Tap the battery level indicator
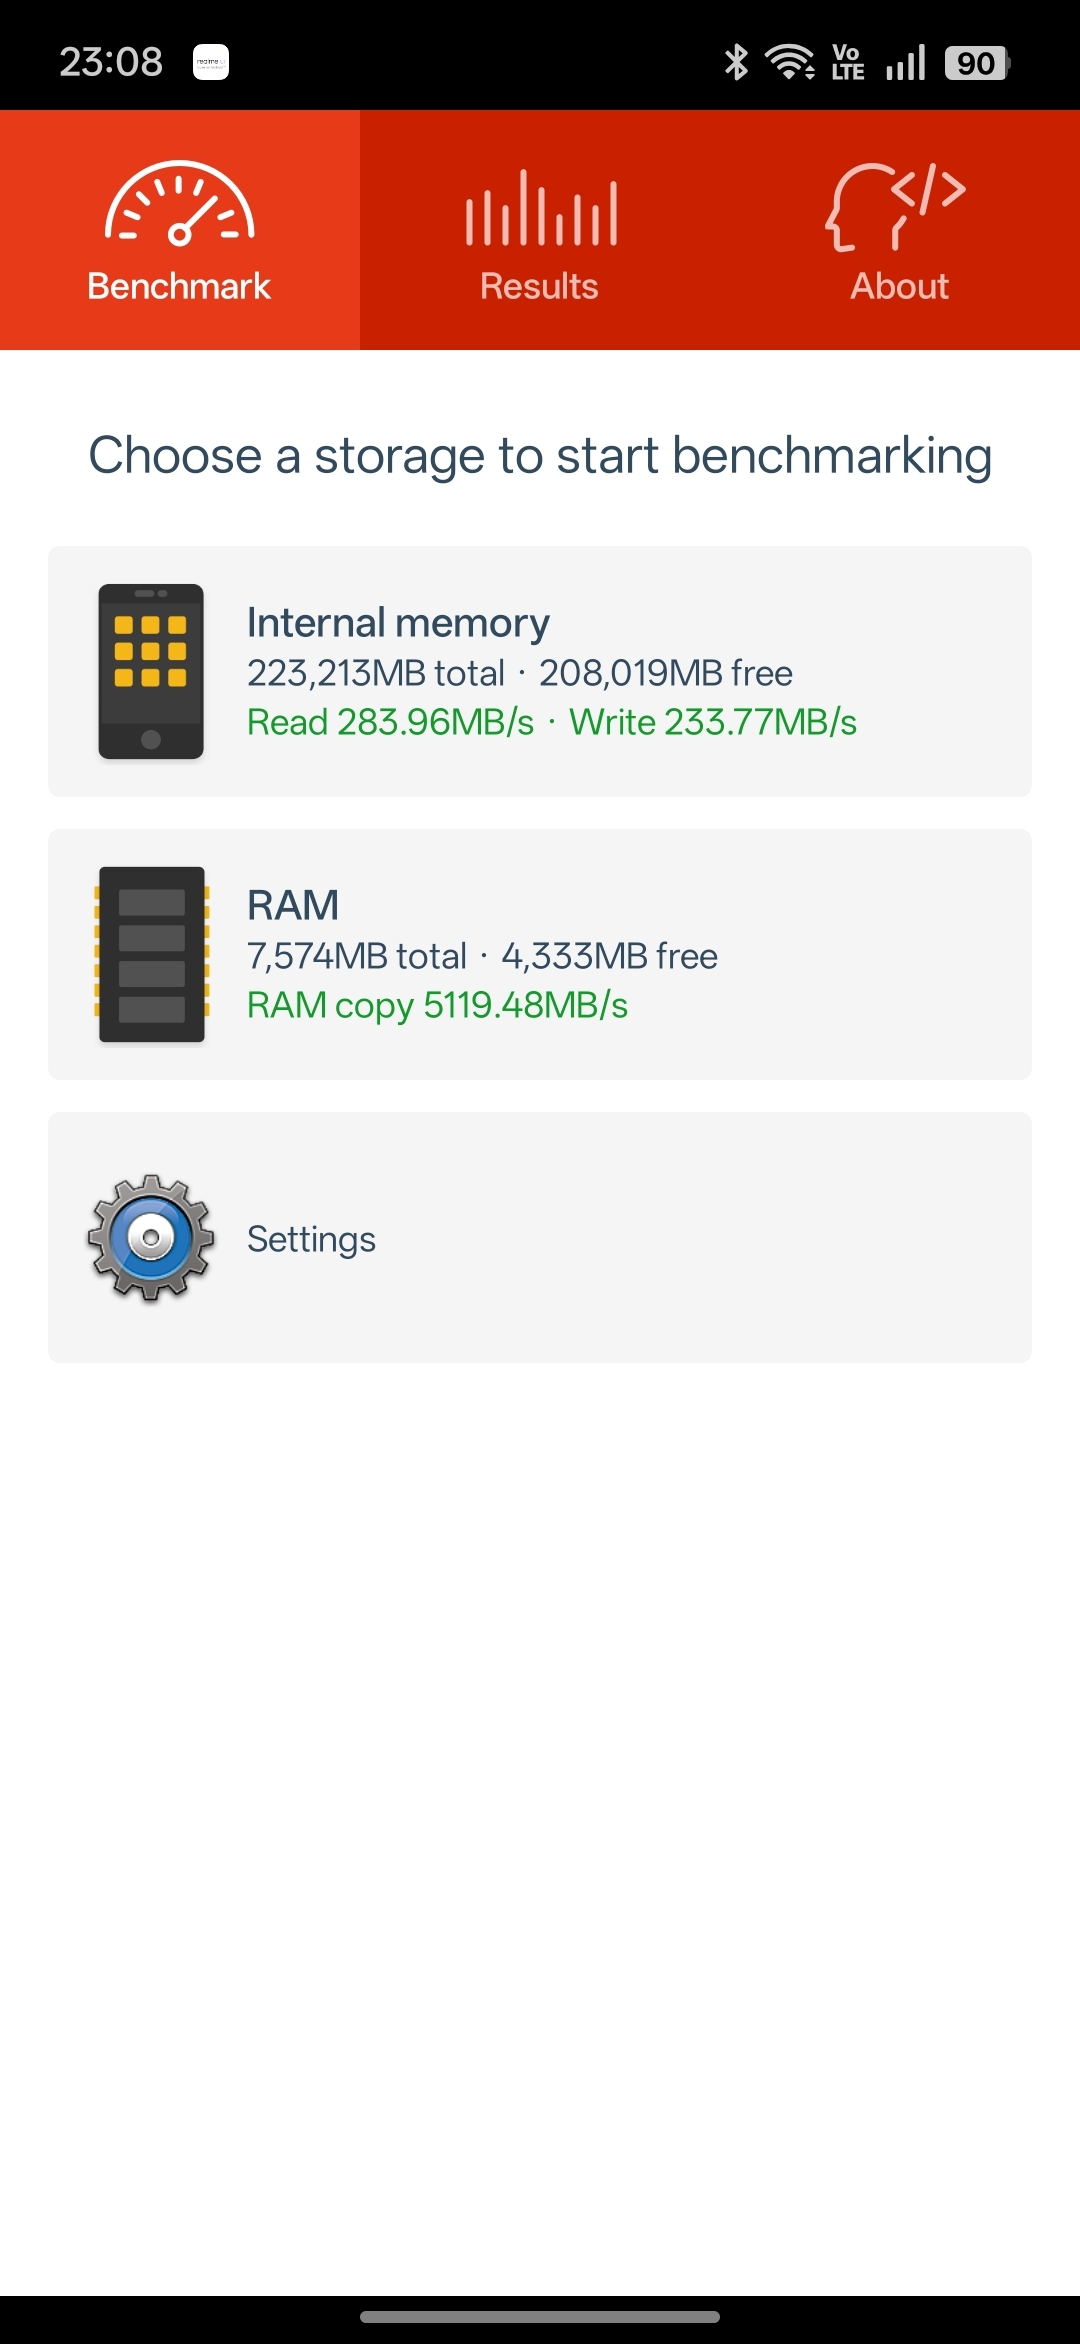 [978, 63]
